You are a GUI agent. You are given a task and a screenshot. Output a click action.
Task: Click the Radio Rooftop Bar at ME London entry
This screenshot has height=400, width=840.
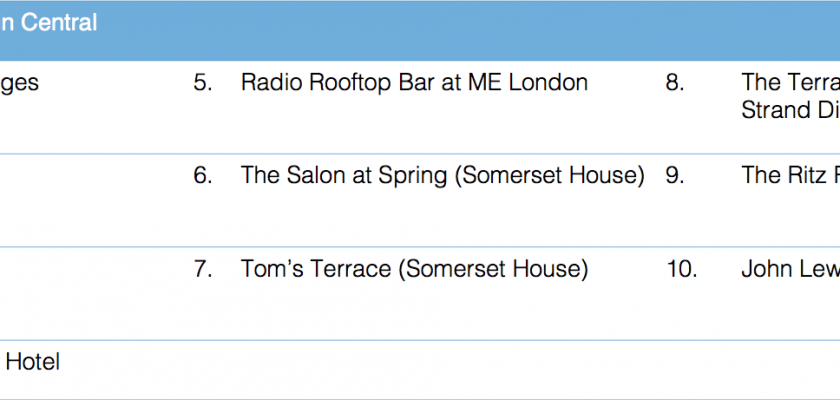point(414,83)
